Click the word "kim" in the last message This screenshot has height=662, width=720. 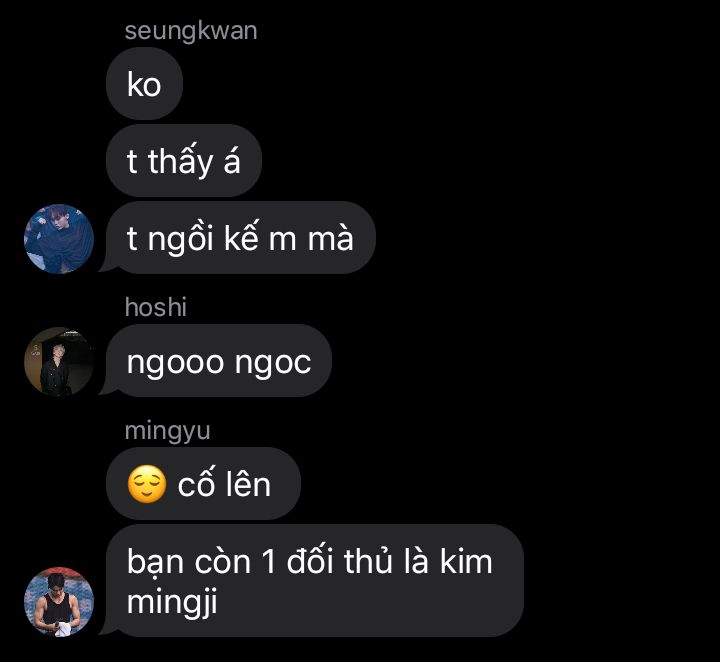pos(466,561)
